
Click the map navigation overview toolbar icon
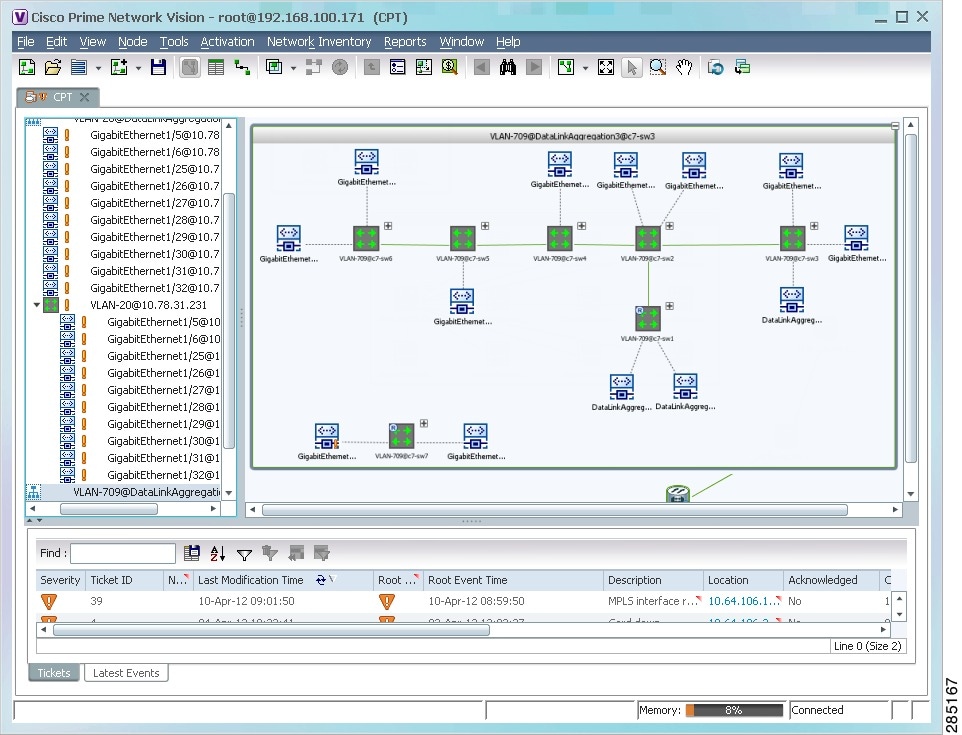pos(423,67)
